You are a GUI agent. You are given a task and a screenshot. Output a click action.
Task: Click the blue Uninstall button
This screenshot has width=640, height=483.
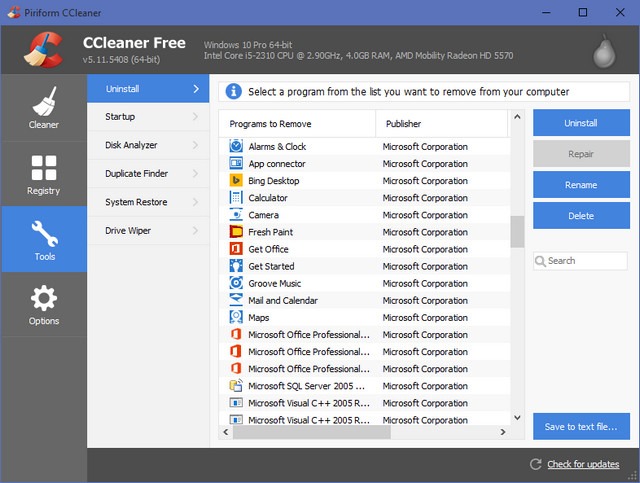coord(581,122)
